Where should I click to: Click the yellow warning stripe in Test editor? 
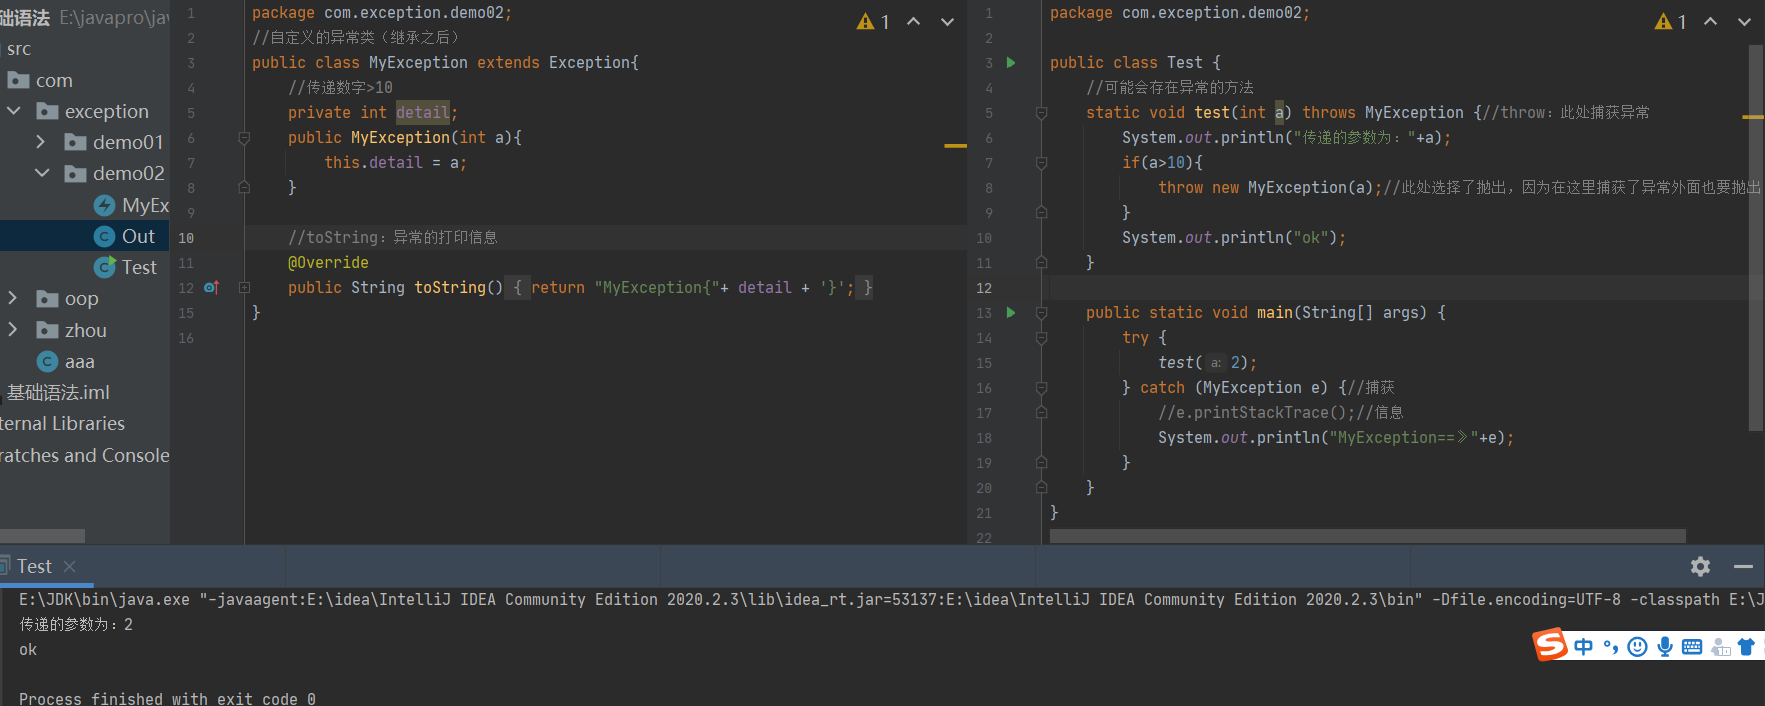coord(1753,117)
